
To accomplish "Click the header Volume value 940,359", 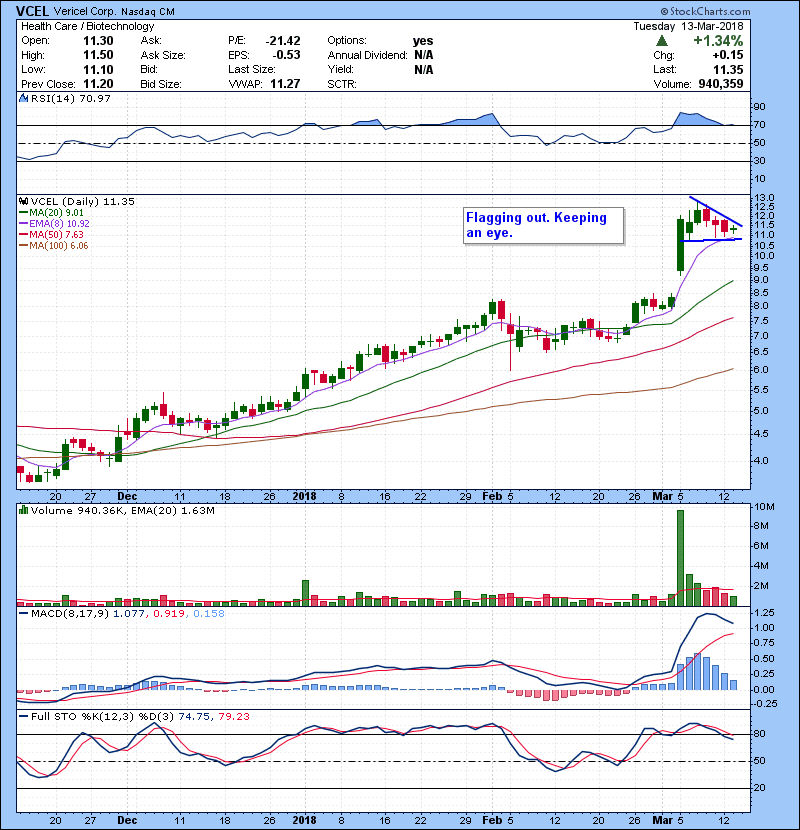I will tap(721, 84).
